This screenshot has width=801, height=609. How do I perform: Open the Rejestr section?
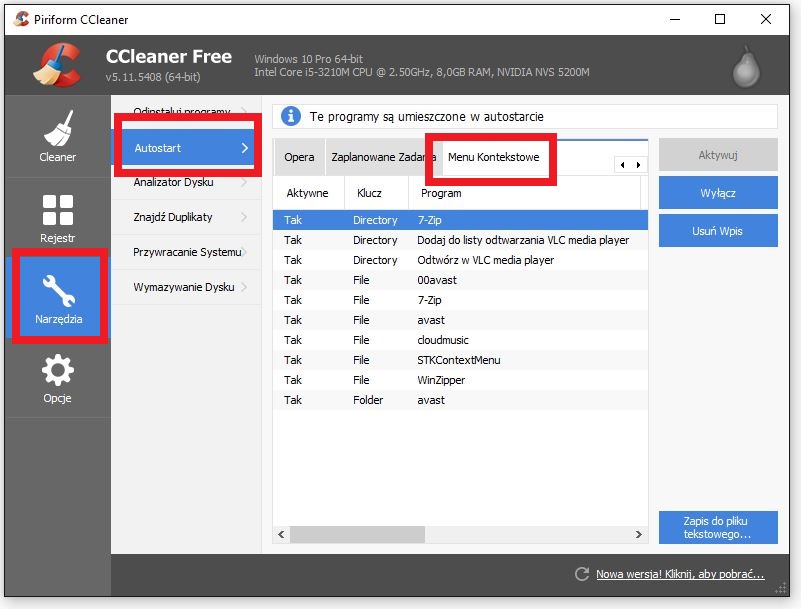pos(58,218)
